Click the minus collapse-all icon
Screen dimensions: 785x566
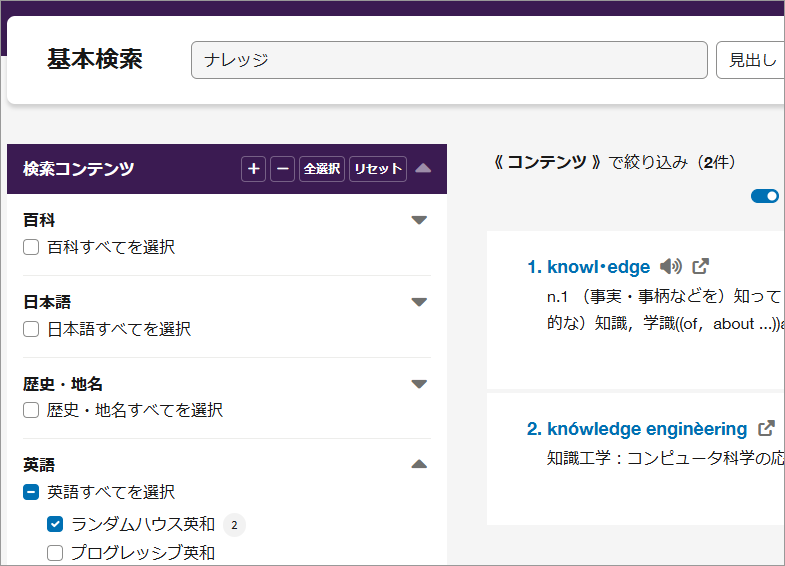(x=282, y=169)
